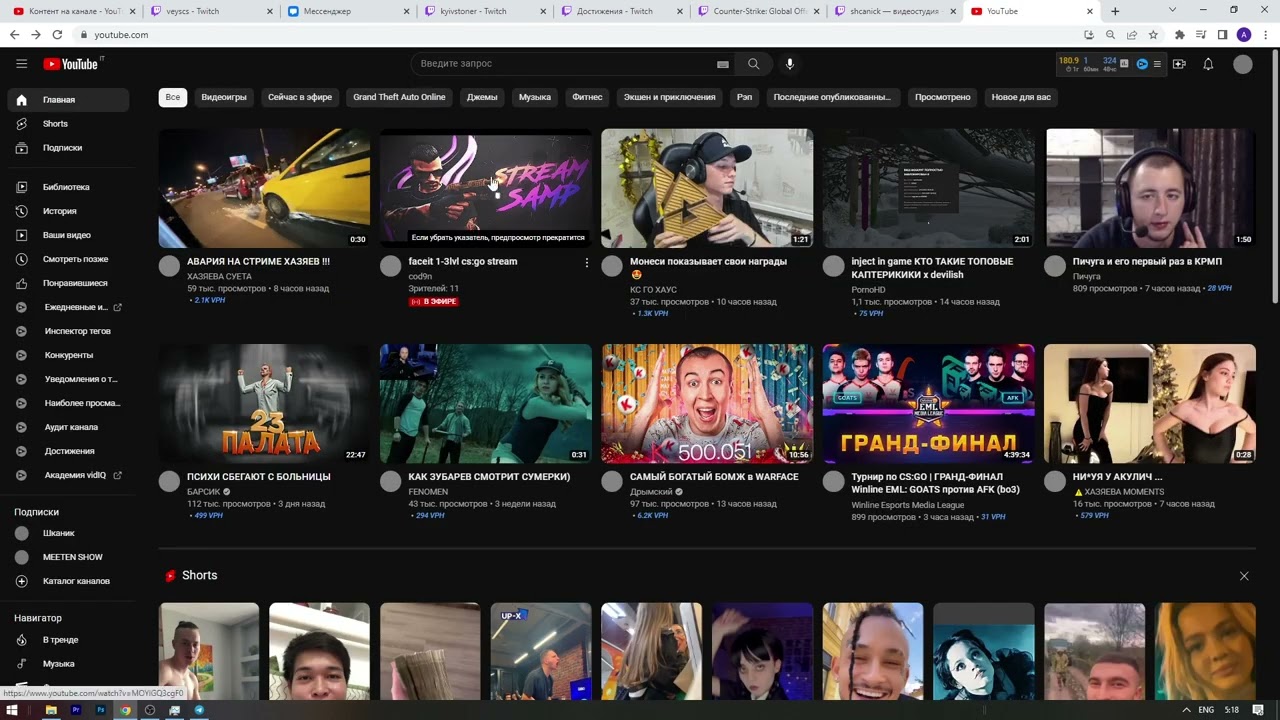Start voice search with the microphone
The width and height of the screenshot is (1280, 720).
(x=789, y=64)
